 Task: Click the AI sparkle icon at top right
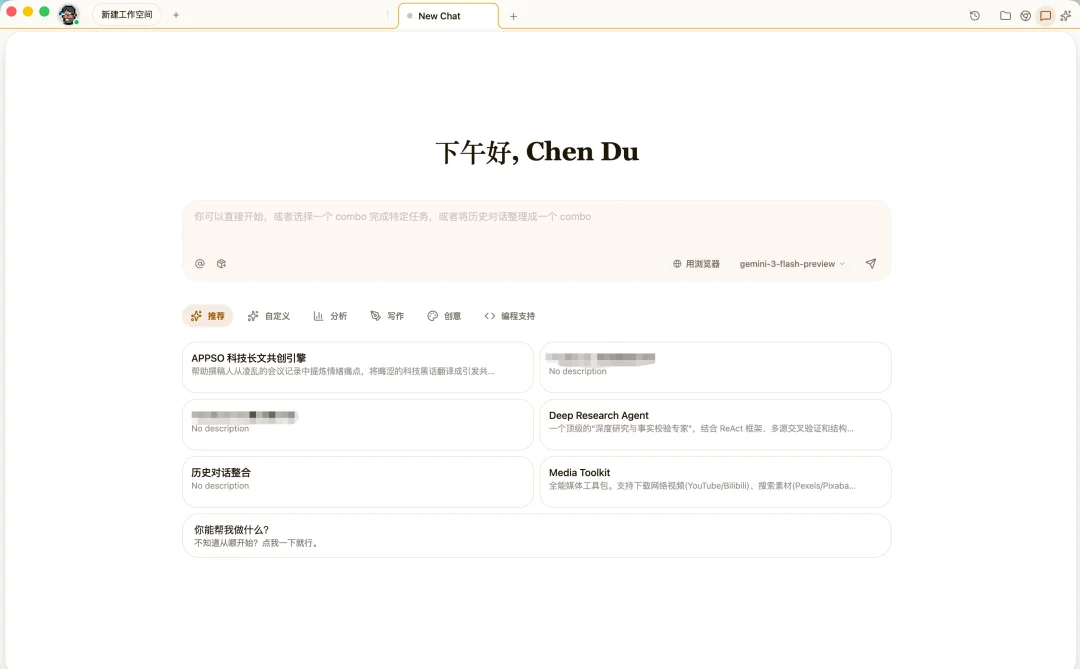click(1066, 15)
